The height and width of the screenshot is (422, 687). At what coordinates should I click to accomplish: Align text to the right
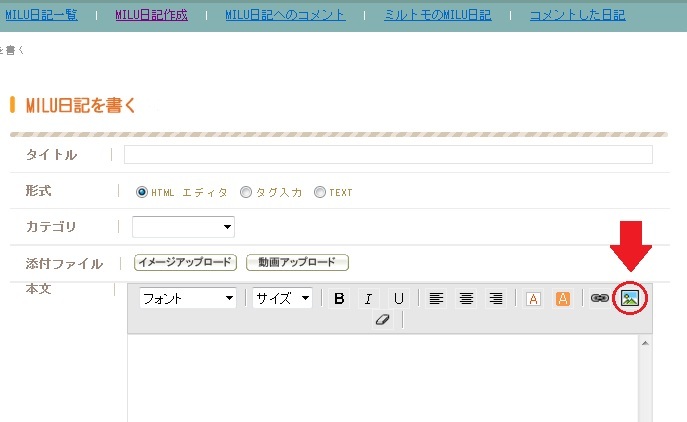[x=496, y=298]
